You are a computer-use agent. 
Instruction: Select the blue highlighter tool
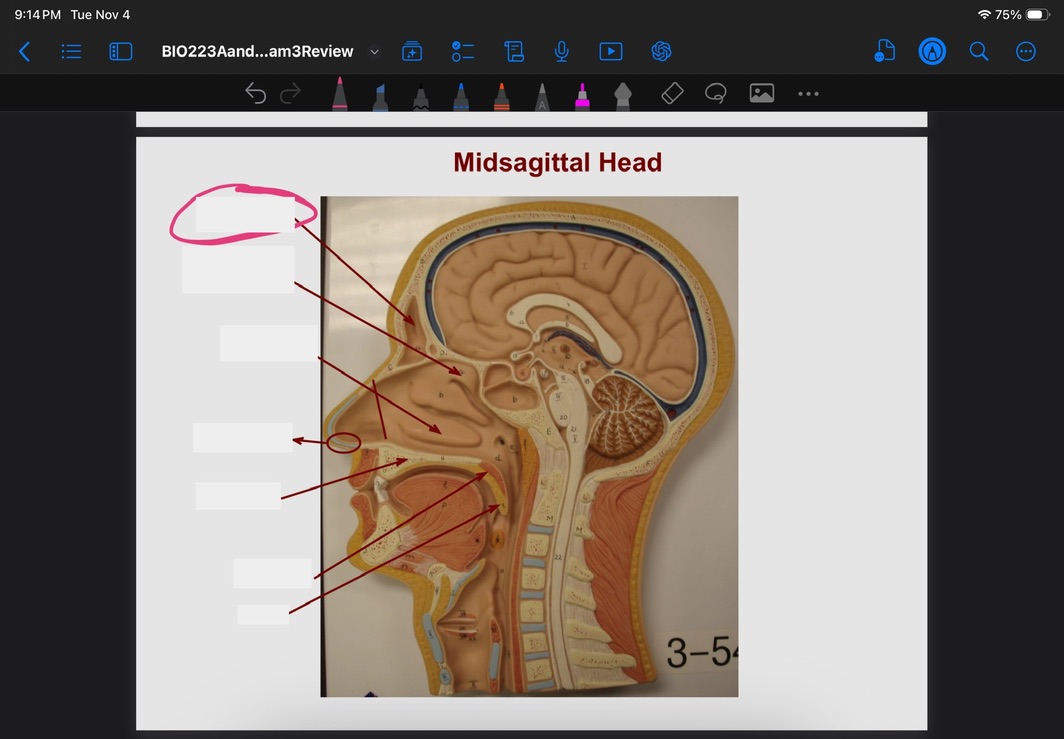point(380,97)
